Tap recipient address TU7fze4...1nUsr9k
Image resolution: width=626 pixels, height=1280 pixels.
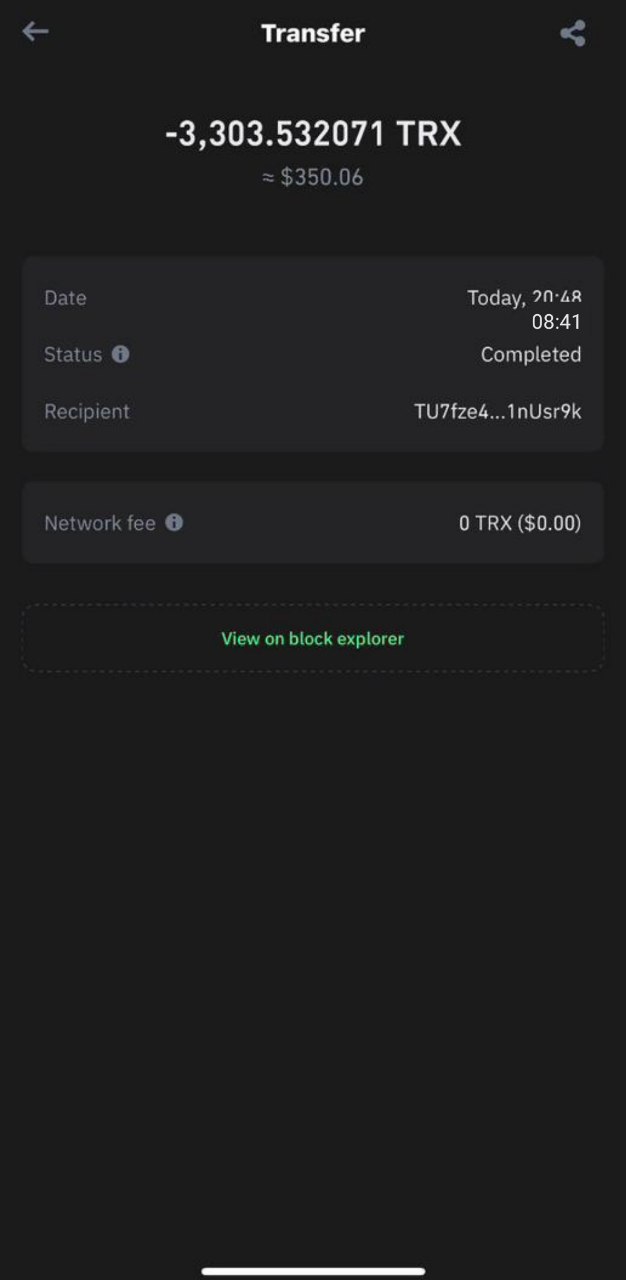[497, 411]
